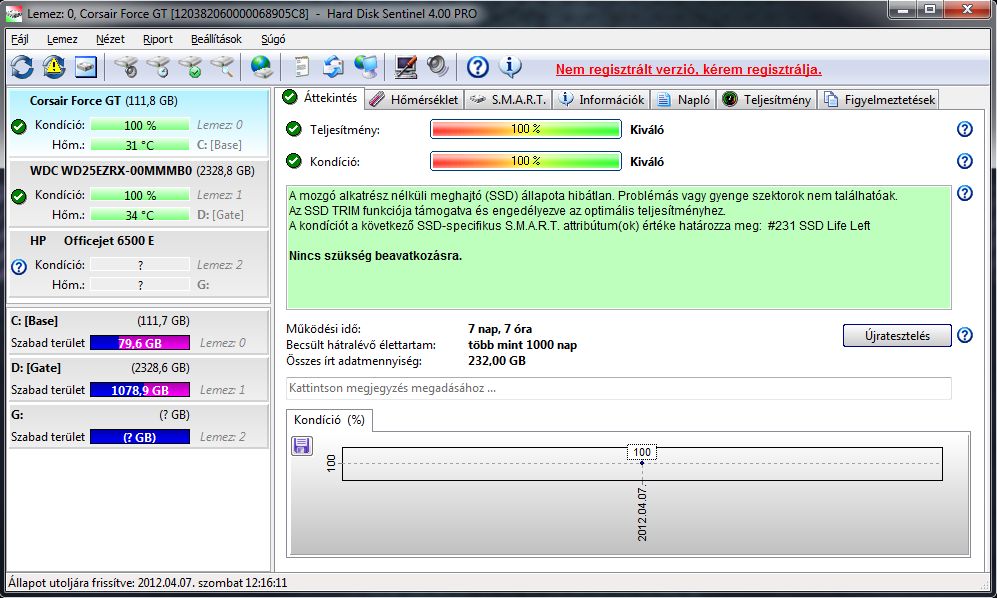Viewport: 997px width, 598px height.
Task: Click the disk with green checkmark icon
Action: click(189, 66)
